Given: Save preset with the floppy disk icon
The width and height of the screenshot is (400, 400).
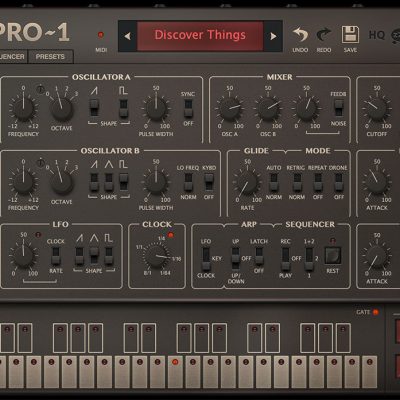Looking at the screenshot, I should 350,34.
